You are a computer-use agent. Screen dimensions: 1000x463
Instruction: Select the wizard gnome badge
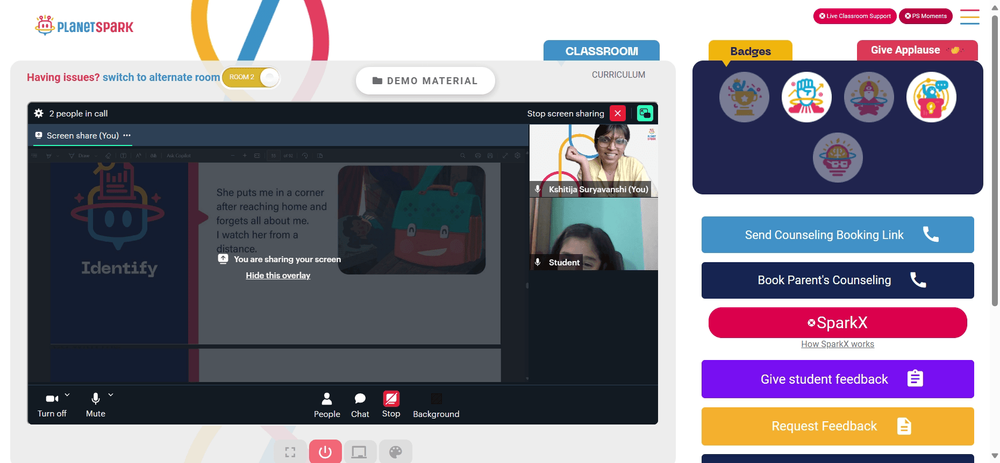(869, 97)
